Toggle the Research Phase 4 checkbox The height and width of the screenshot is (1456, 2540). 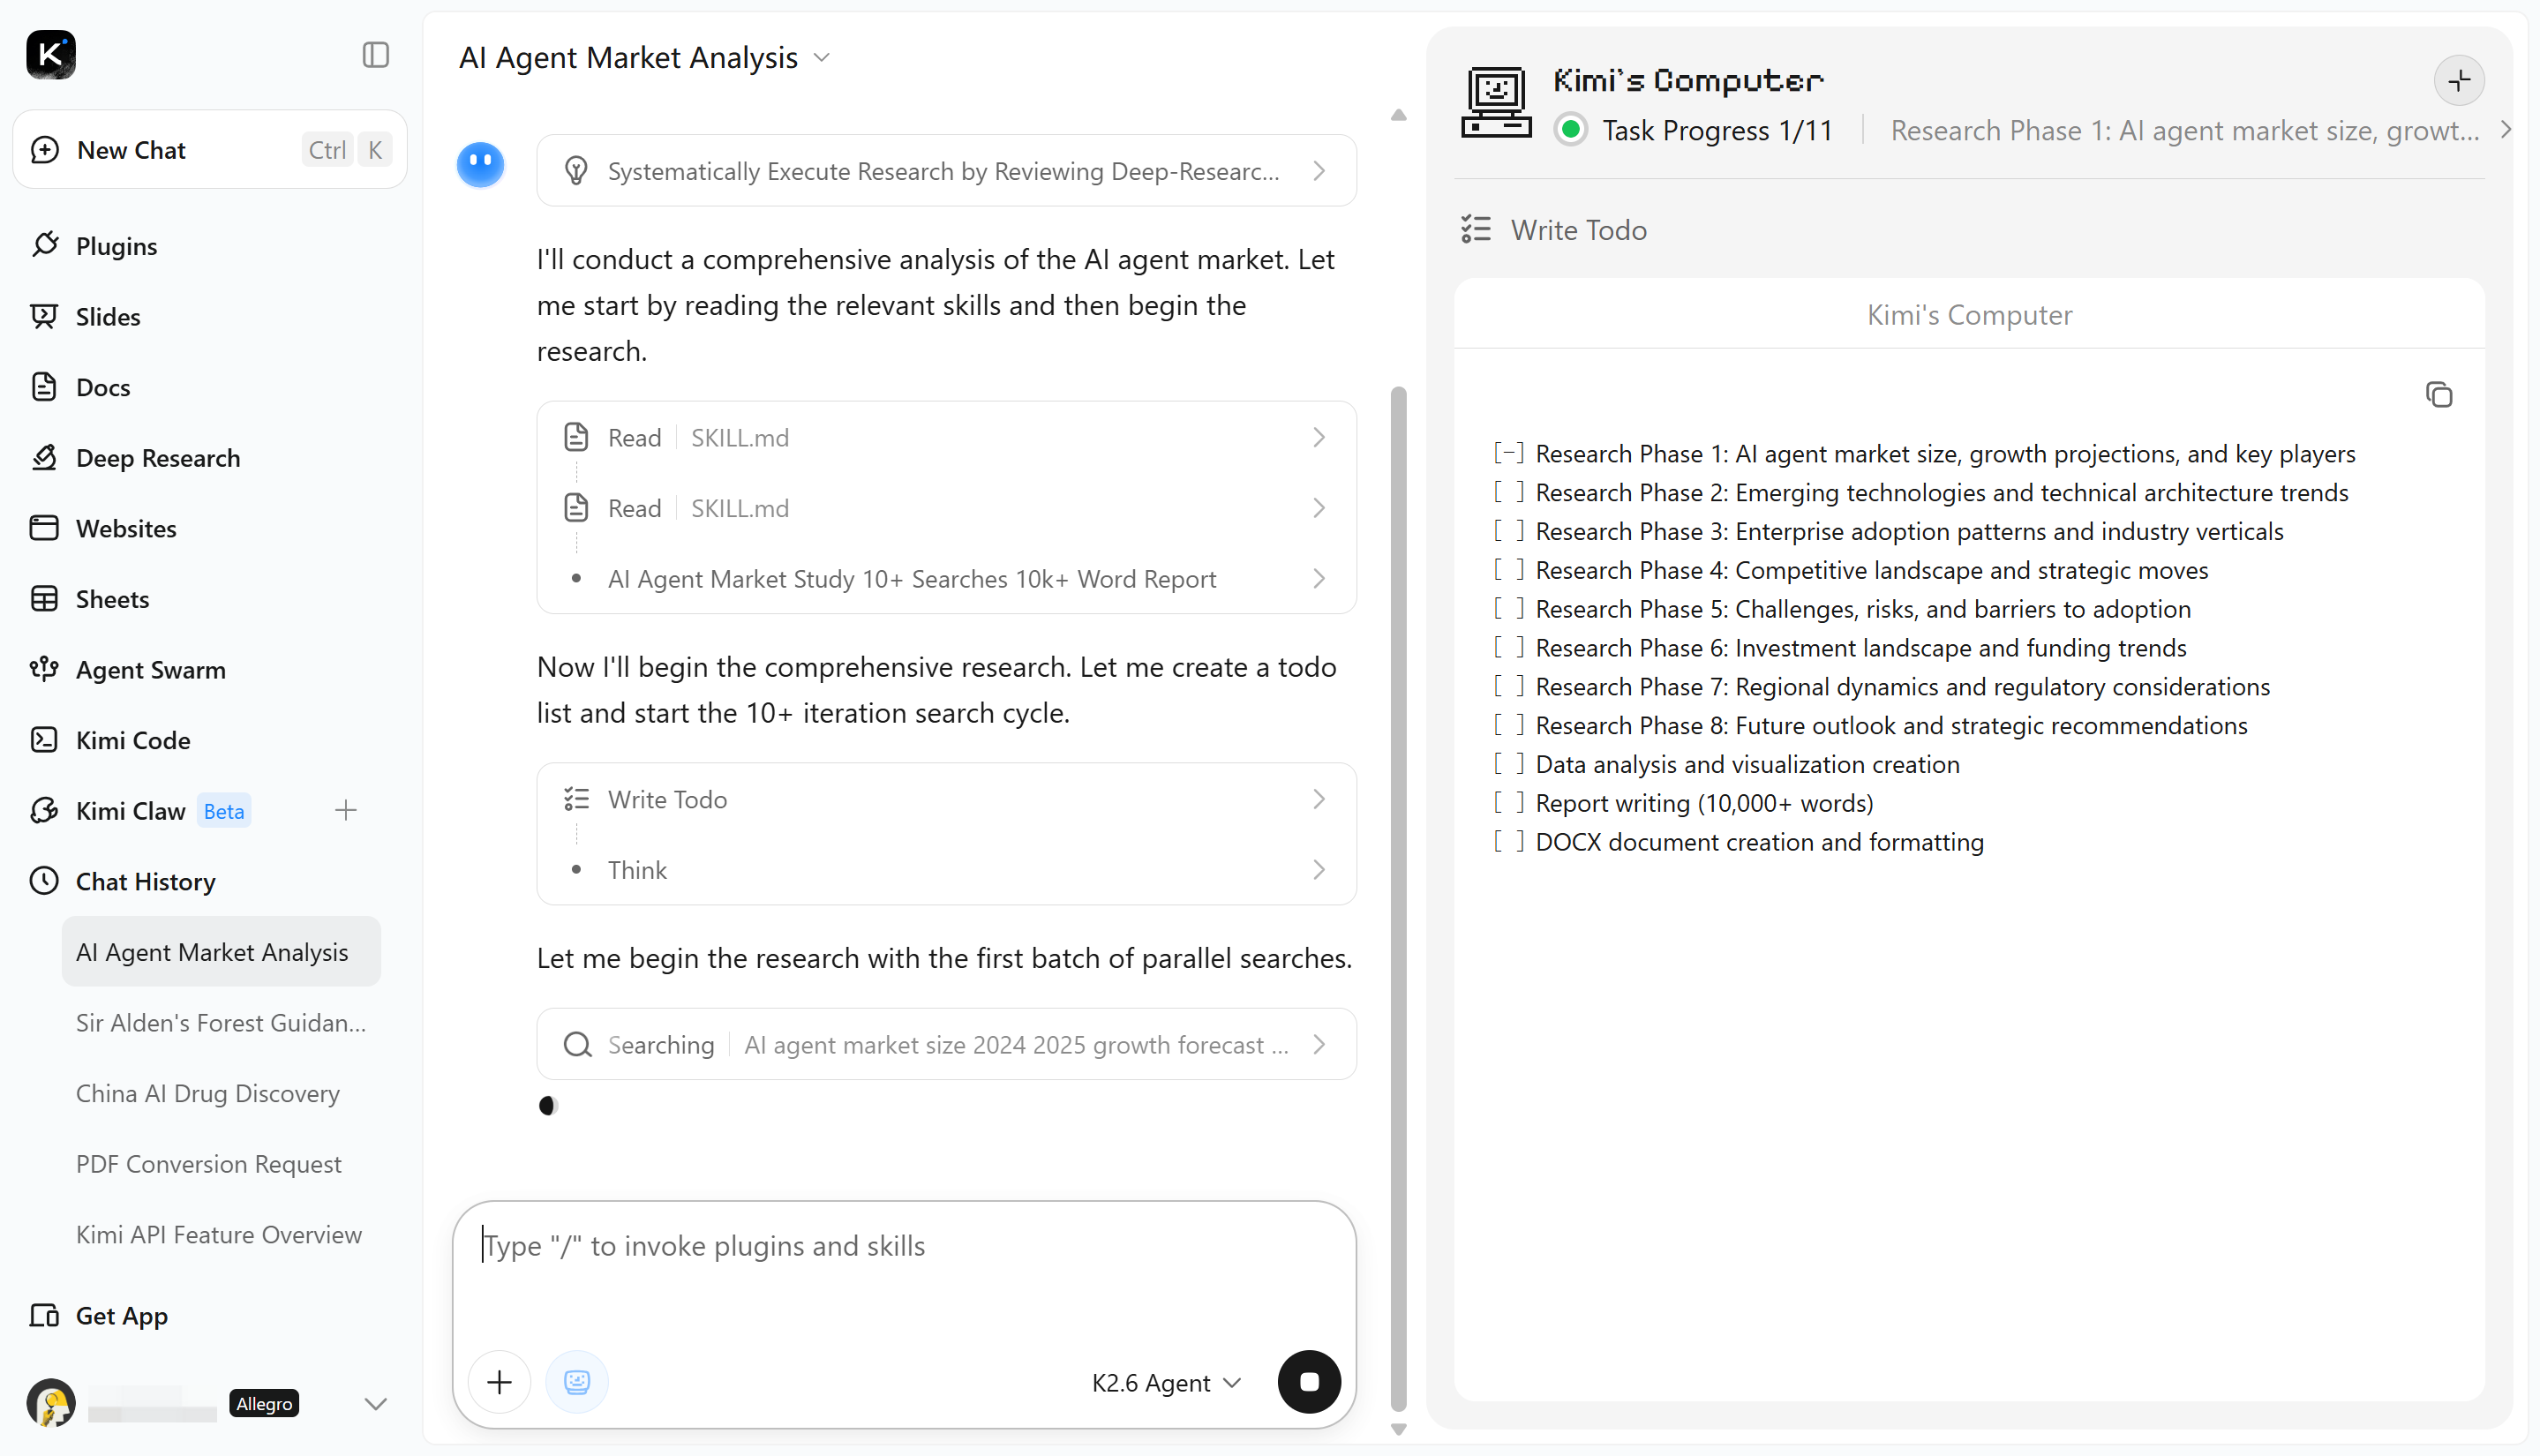coord(1509,570)
